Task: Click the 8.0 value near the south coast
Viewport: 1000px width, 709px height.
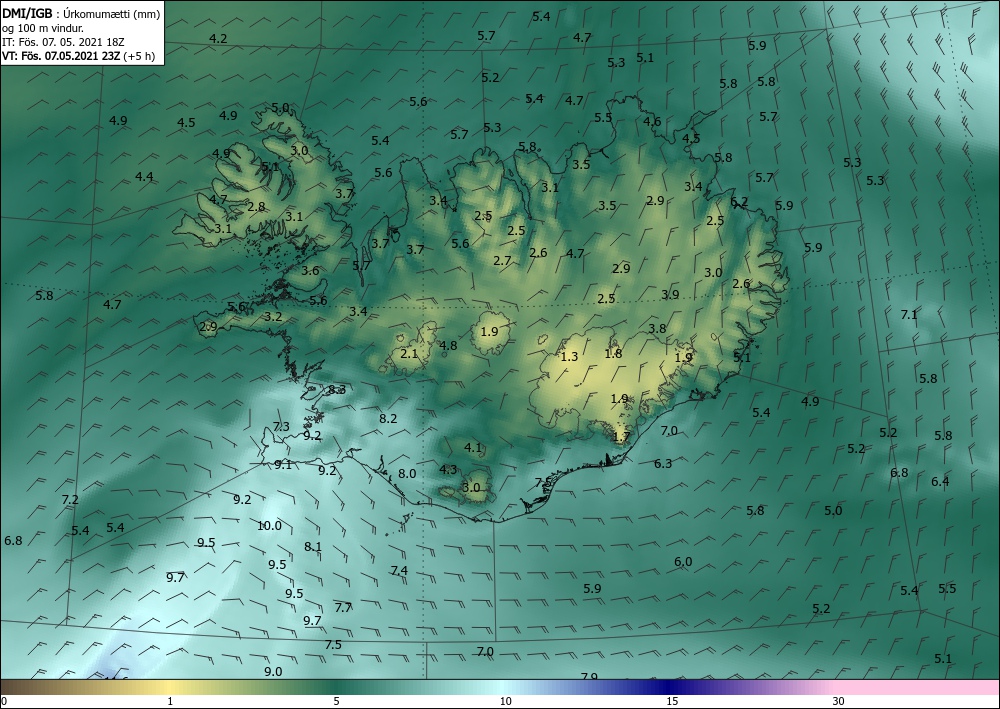Action: (407, 474)
